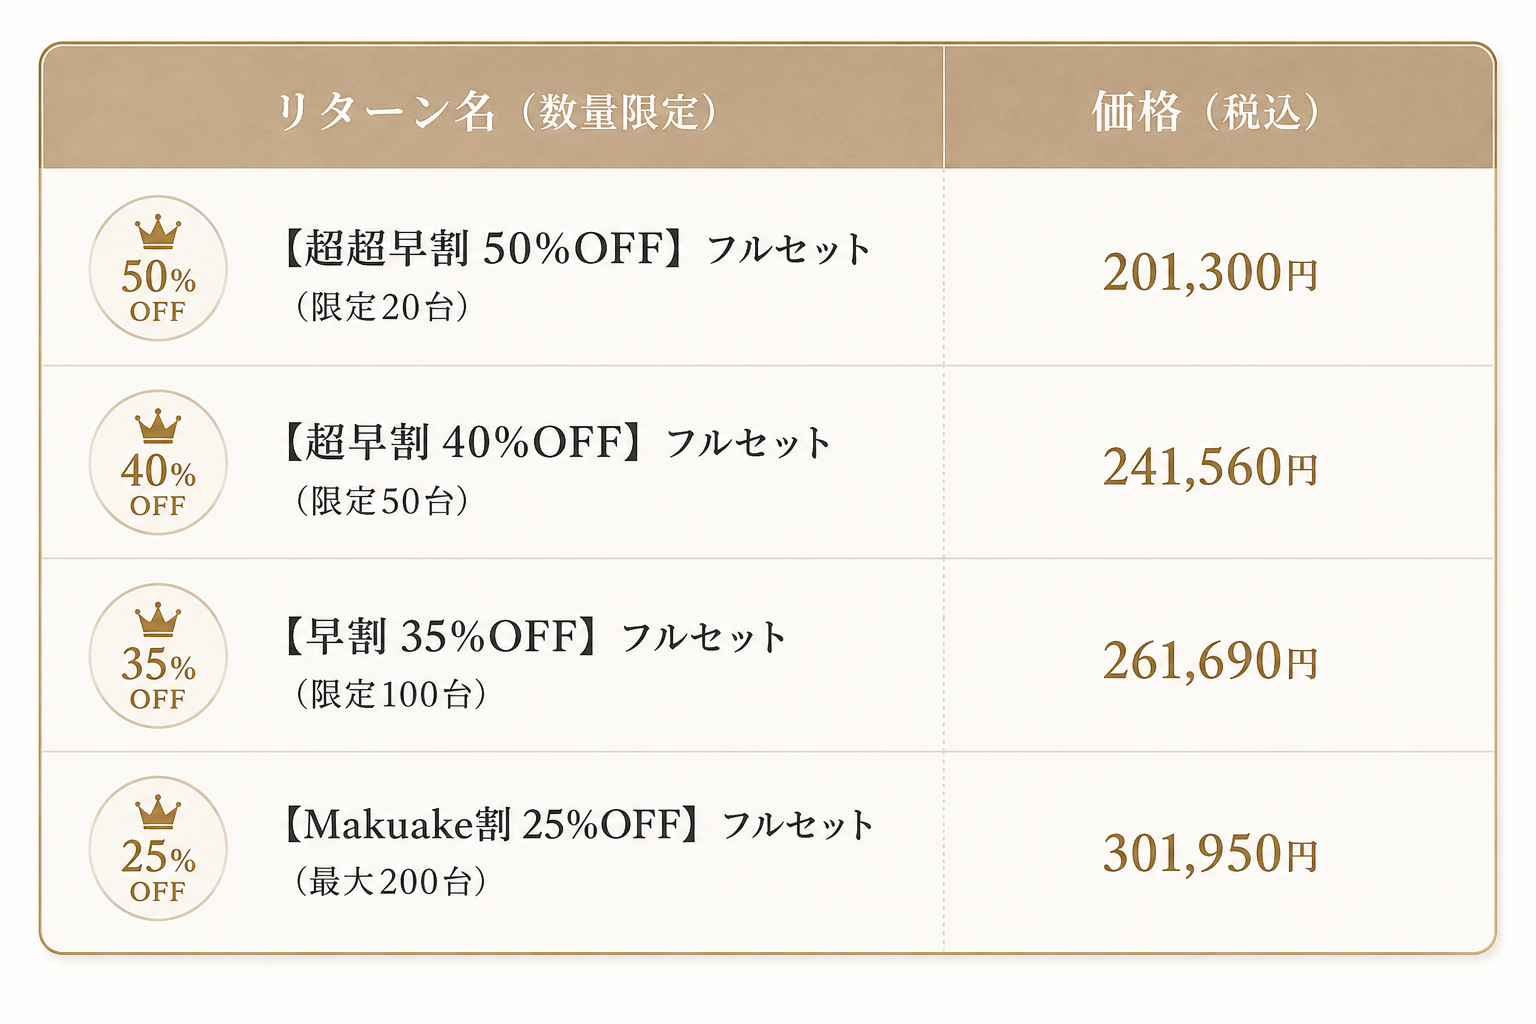Click the 最大200台 quantity note
Viewport: 1536px width, 1024px height.
pos(391,882)
